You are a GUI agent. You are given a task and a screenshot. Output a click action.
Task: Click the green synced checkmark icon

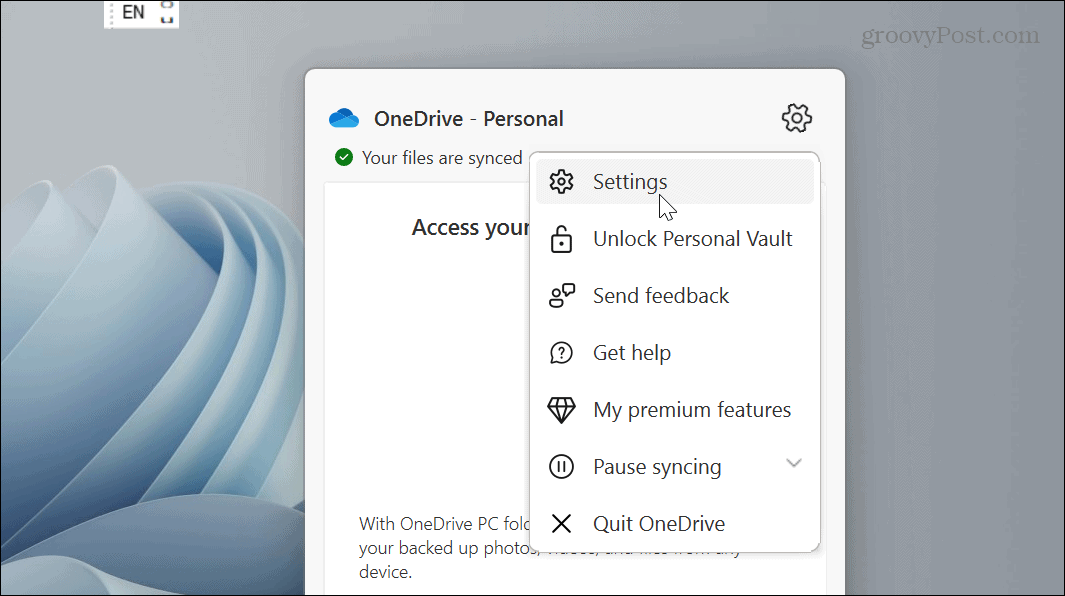click(344, 158)
